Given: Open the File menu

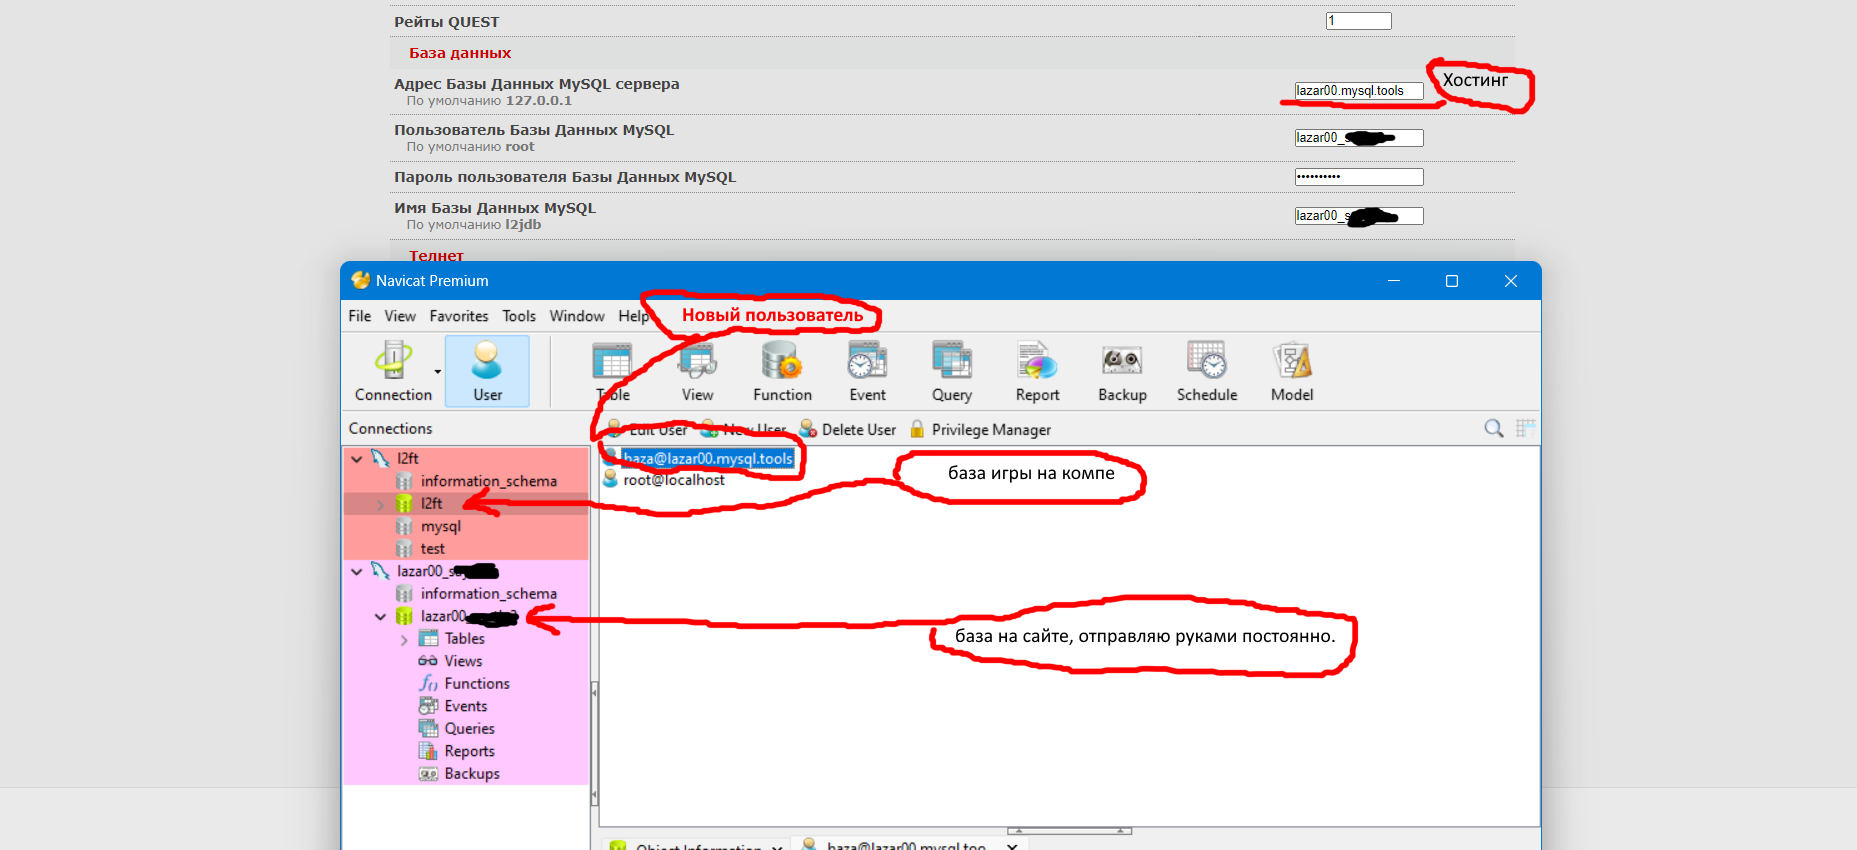Looking at the screenshot, I should (360, 316).
